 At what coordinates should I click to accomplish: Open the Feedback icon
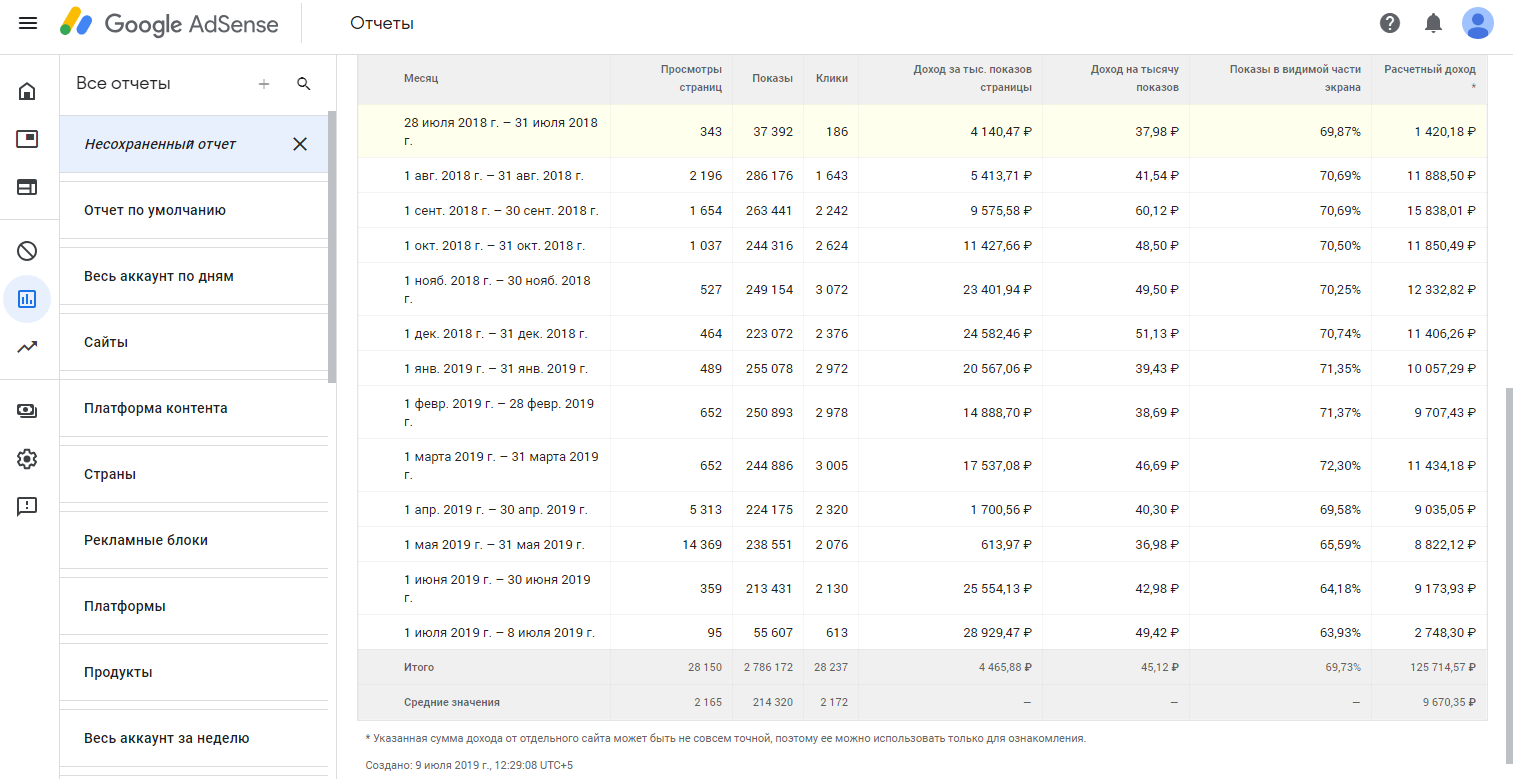(x=27, y=506)
